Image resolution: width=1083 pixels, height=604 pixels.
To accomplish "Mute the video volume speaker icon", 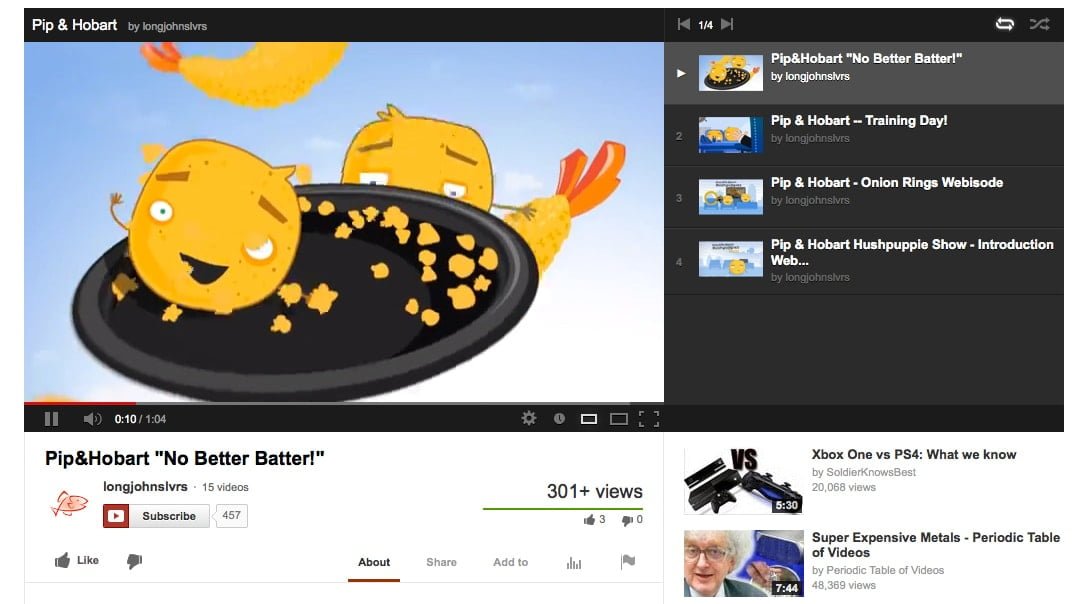I will pyautogui.click(x=92, y=419).
